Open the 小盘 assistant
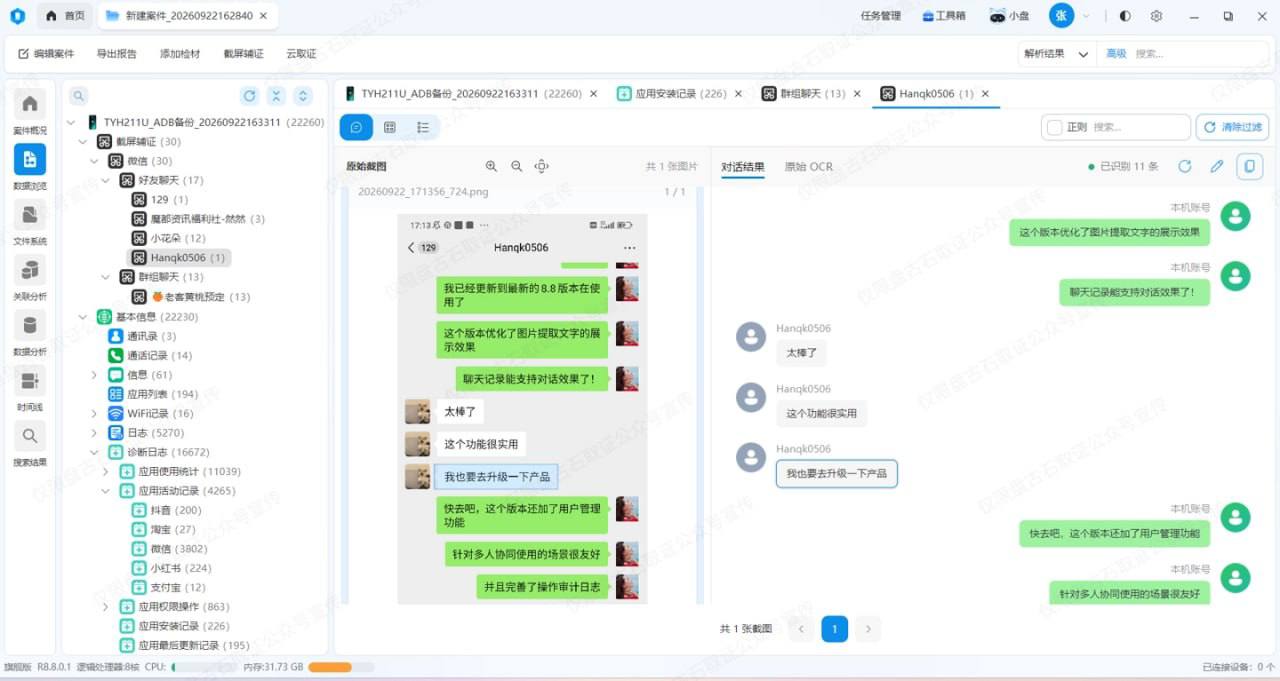 (1008, 16)
